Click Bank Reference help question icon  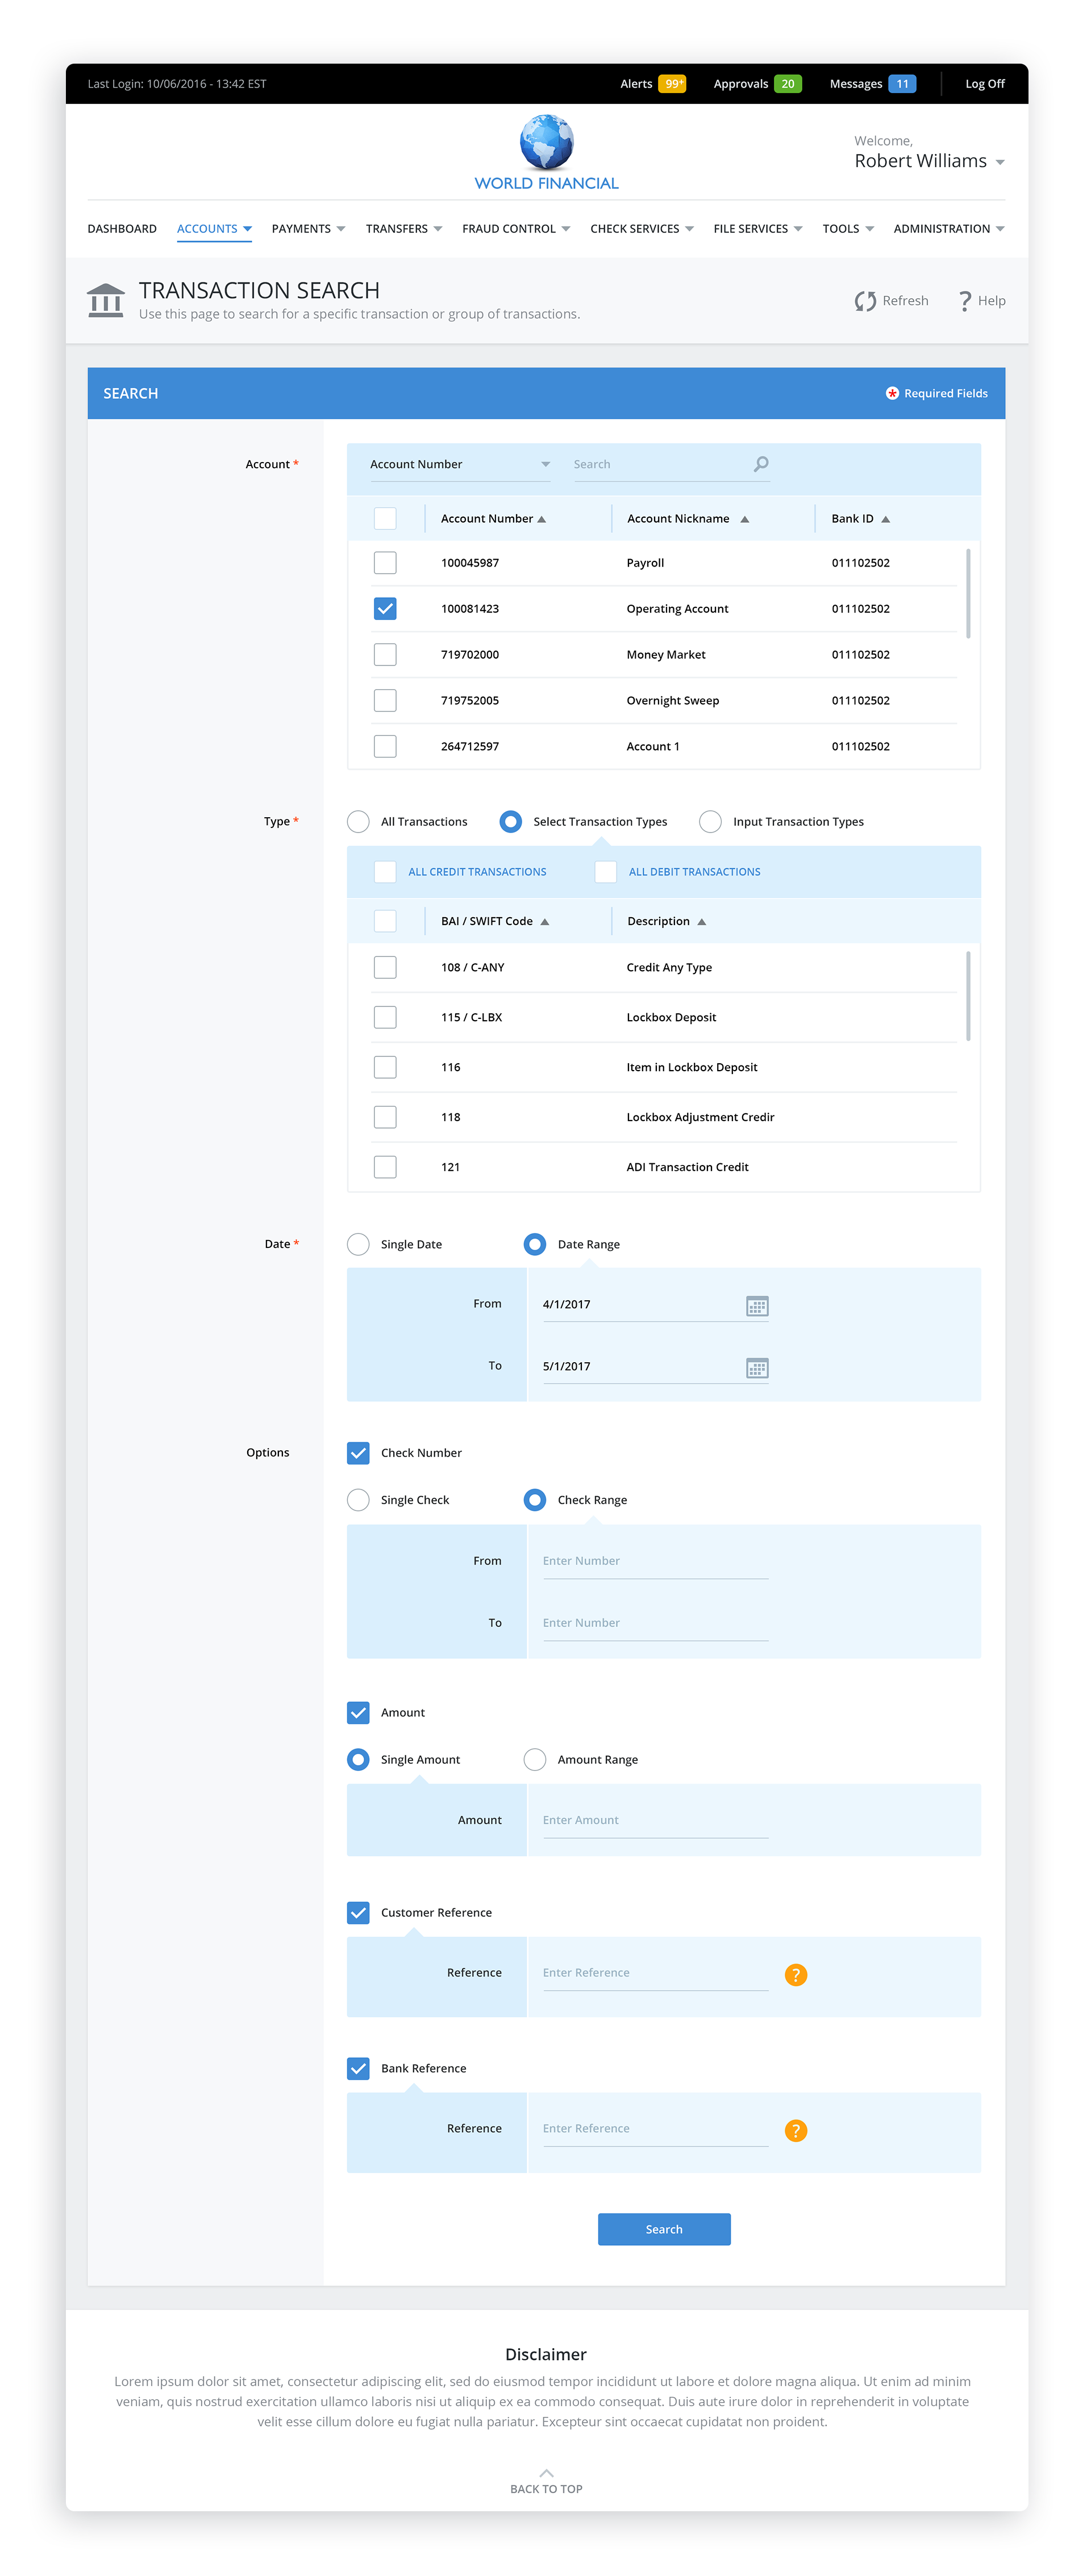795,2130
